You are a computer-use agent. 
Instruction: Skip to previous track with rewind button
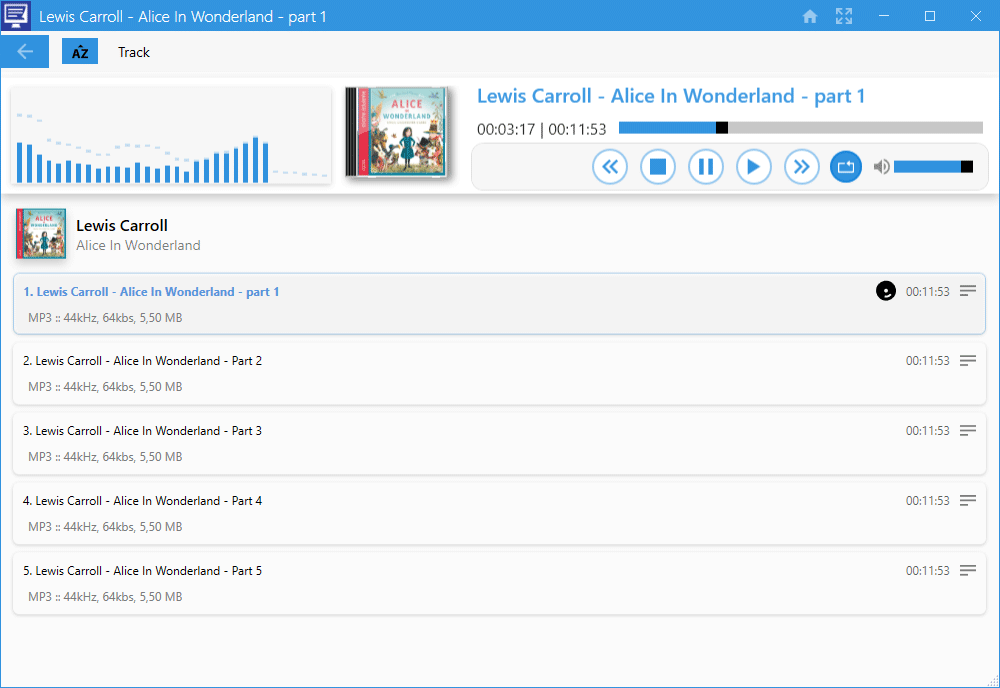point(610,167)
